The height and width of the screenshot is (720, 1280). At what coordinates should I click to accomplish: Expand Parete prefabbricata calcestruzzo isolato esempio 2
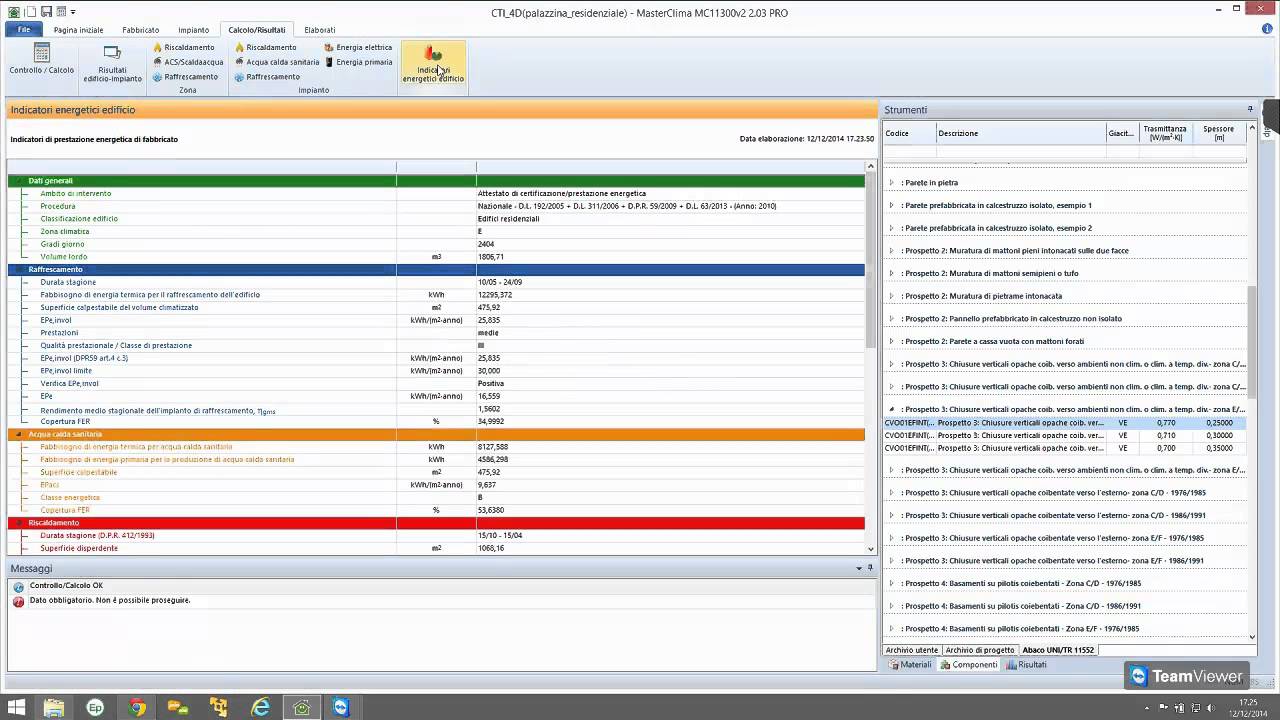[x=891, y=228]
